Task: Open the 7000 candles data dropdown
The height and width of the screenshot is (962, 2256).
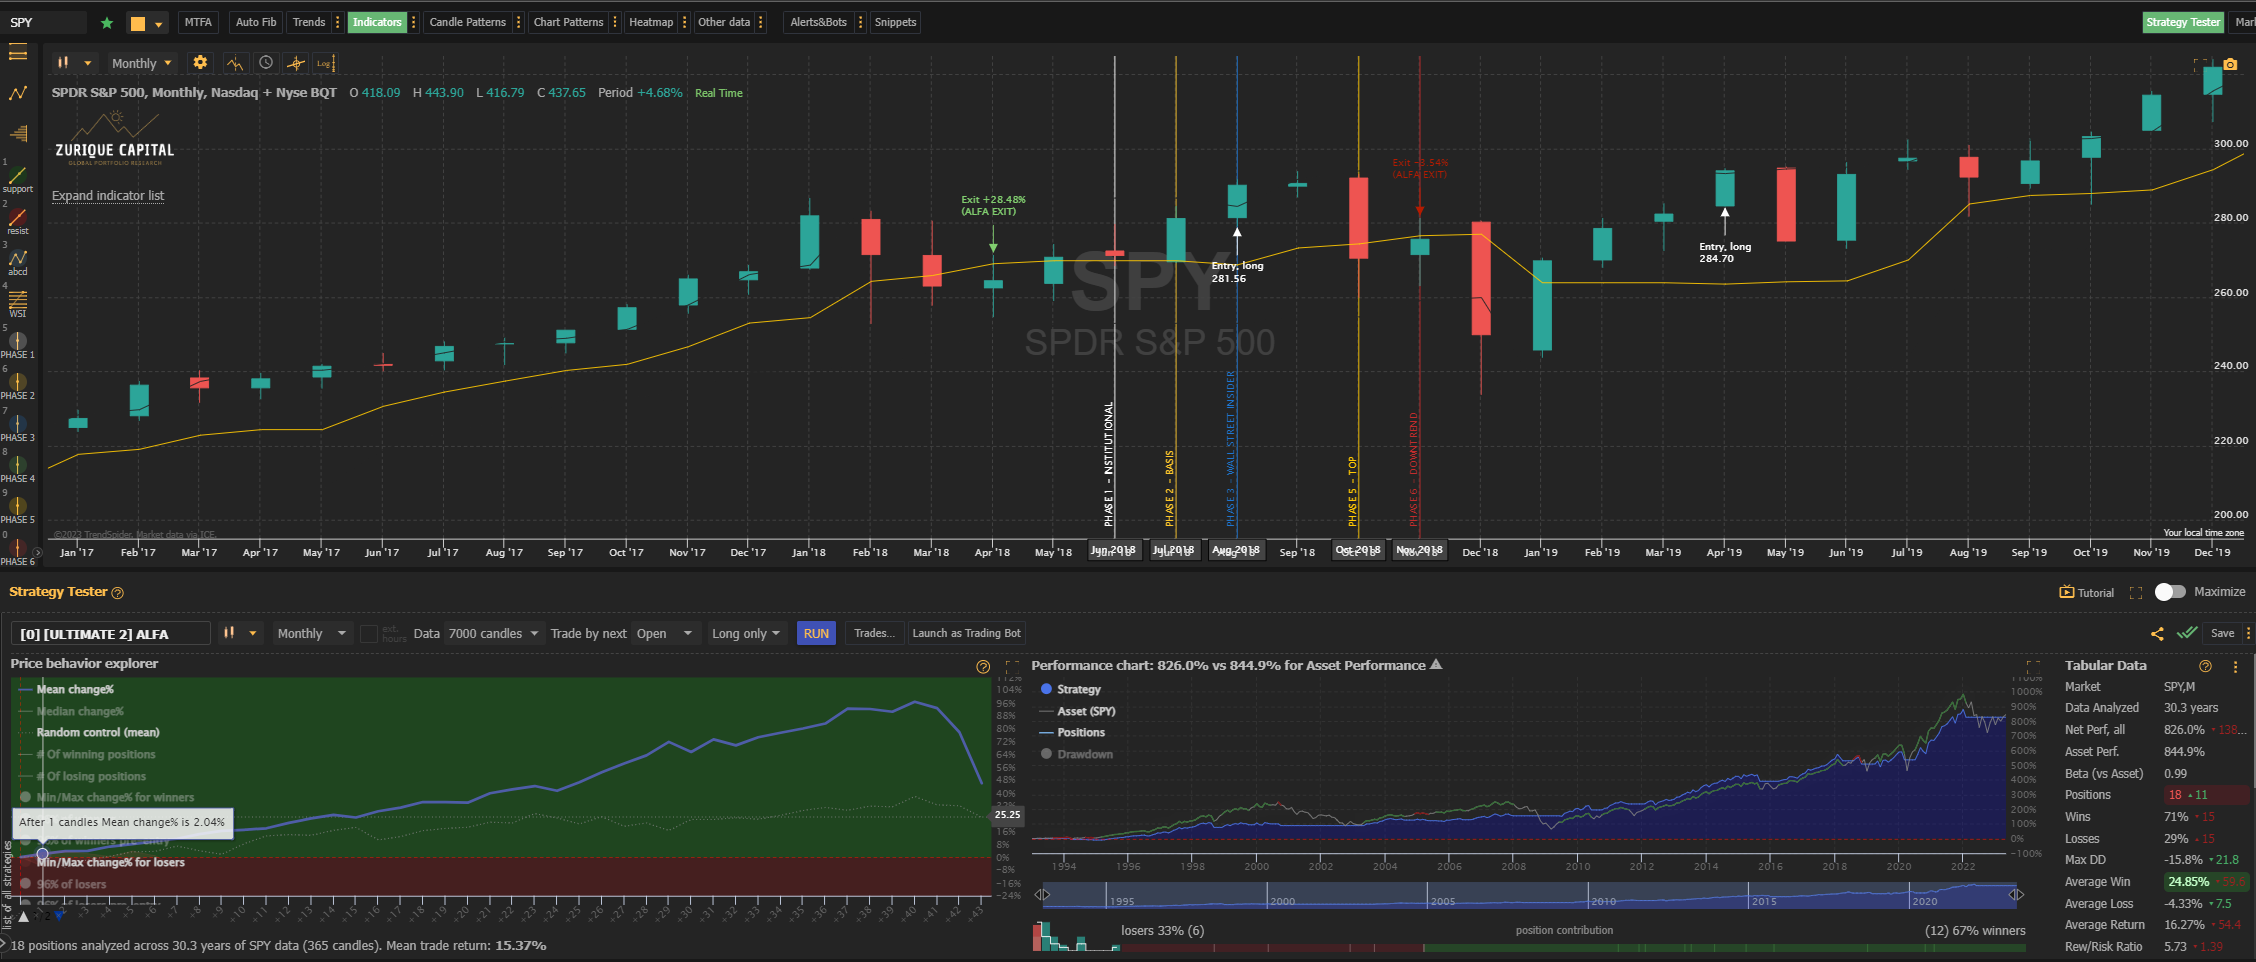Action: 493,633
